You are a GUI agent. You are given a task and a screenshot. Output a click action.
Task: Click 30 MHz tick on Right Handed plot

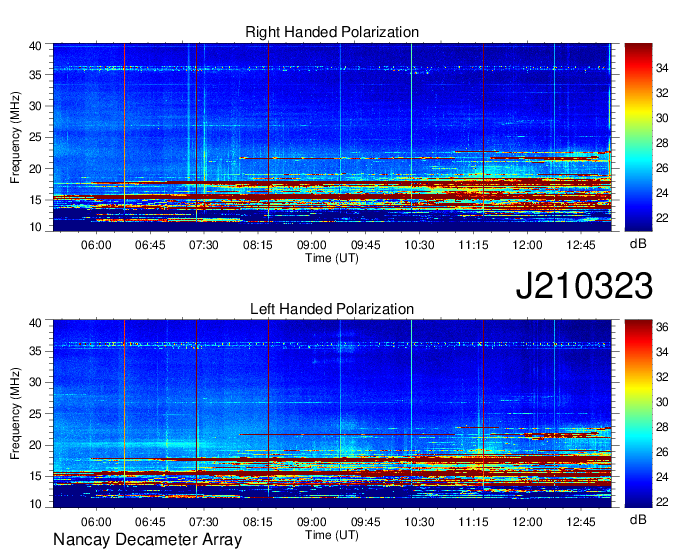pyautogui.click(x=35, y=106)
